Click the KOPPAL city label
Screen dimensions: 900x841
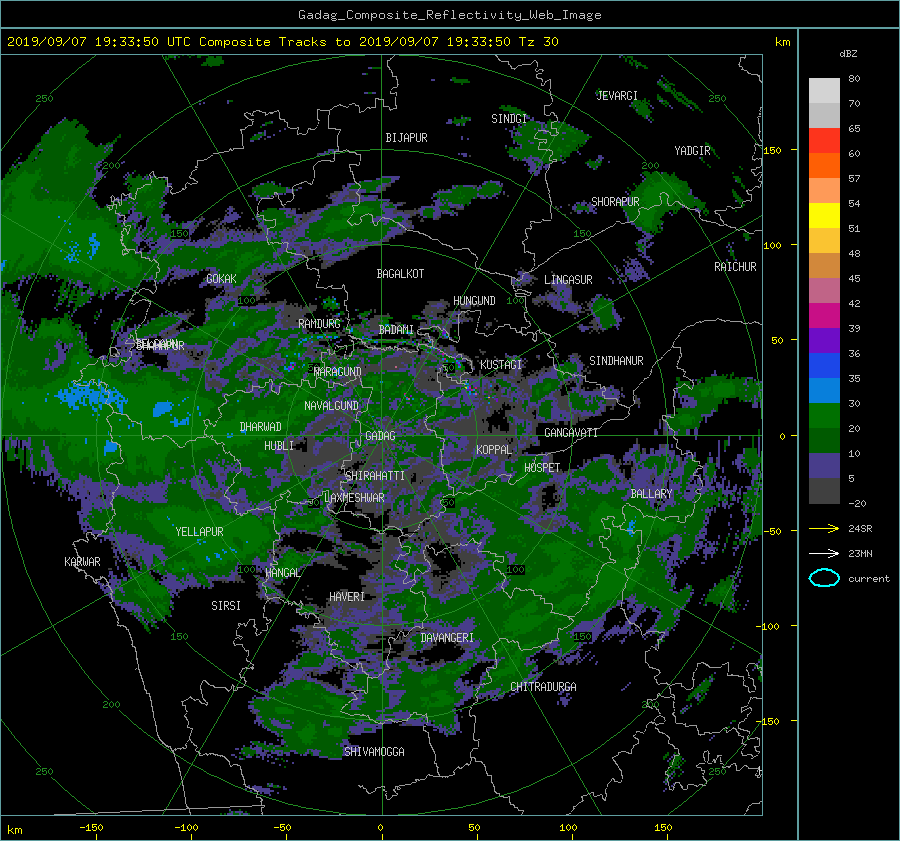click(x=494, y=449)
